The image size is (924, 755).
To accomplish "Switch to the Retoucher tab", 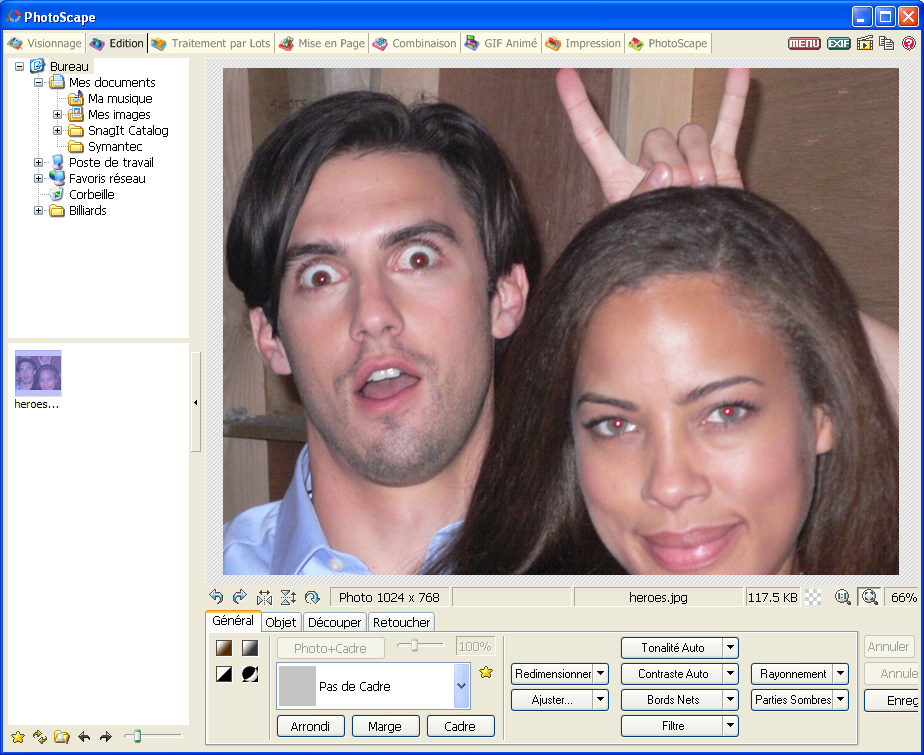I will pos(401,622).
